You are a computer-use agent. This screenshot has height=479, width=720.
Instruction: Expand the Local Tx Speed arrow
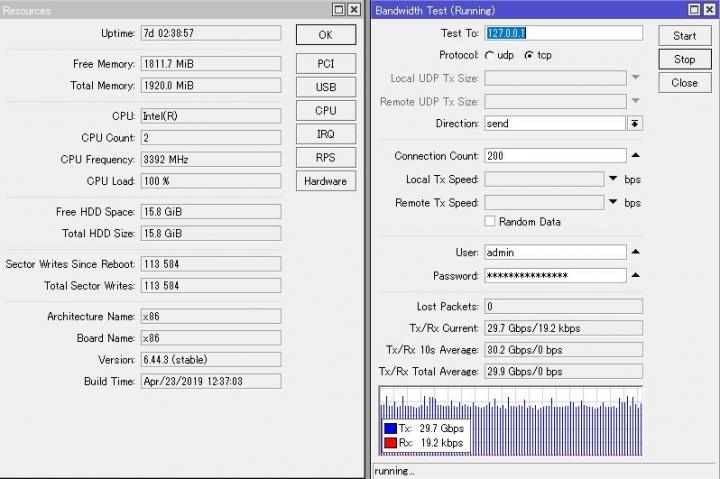(613, 178)
